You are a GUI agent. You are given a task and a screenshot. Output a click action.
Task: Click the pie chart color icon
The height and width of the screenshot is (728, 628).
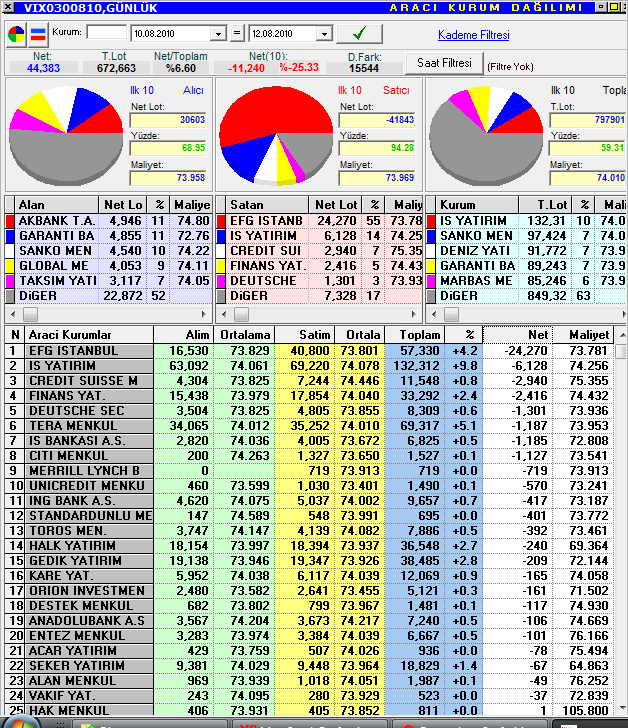click(x=16, y=35)
